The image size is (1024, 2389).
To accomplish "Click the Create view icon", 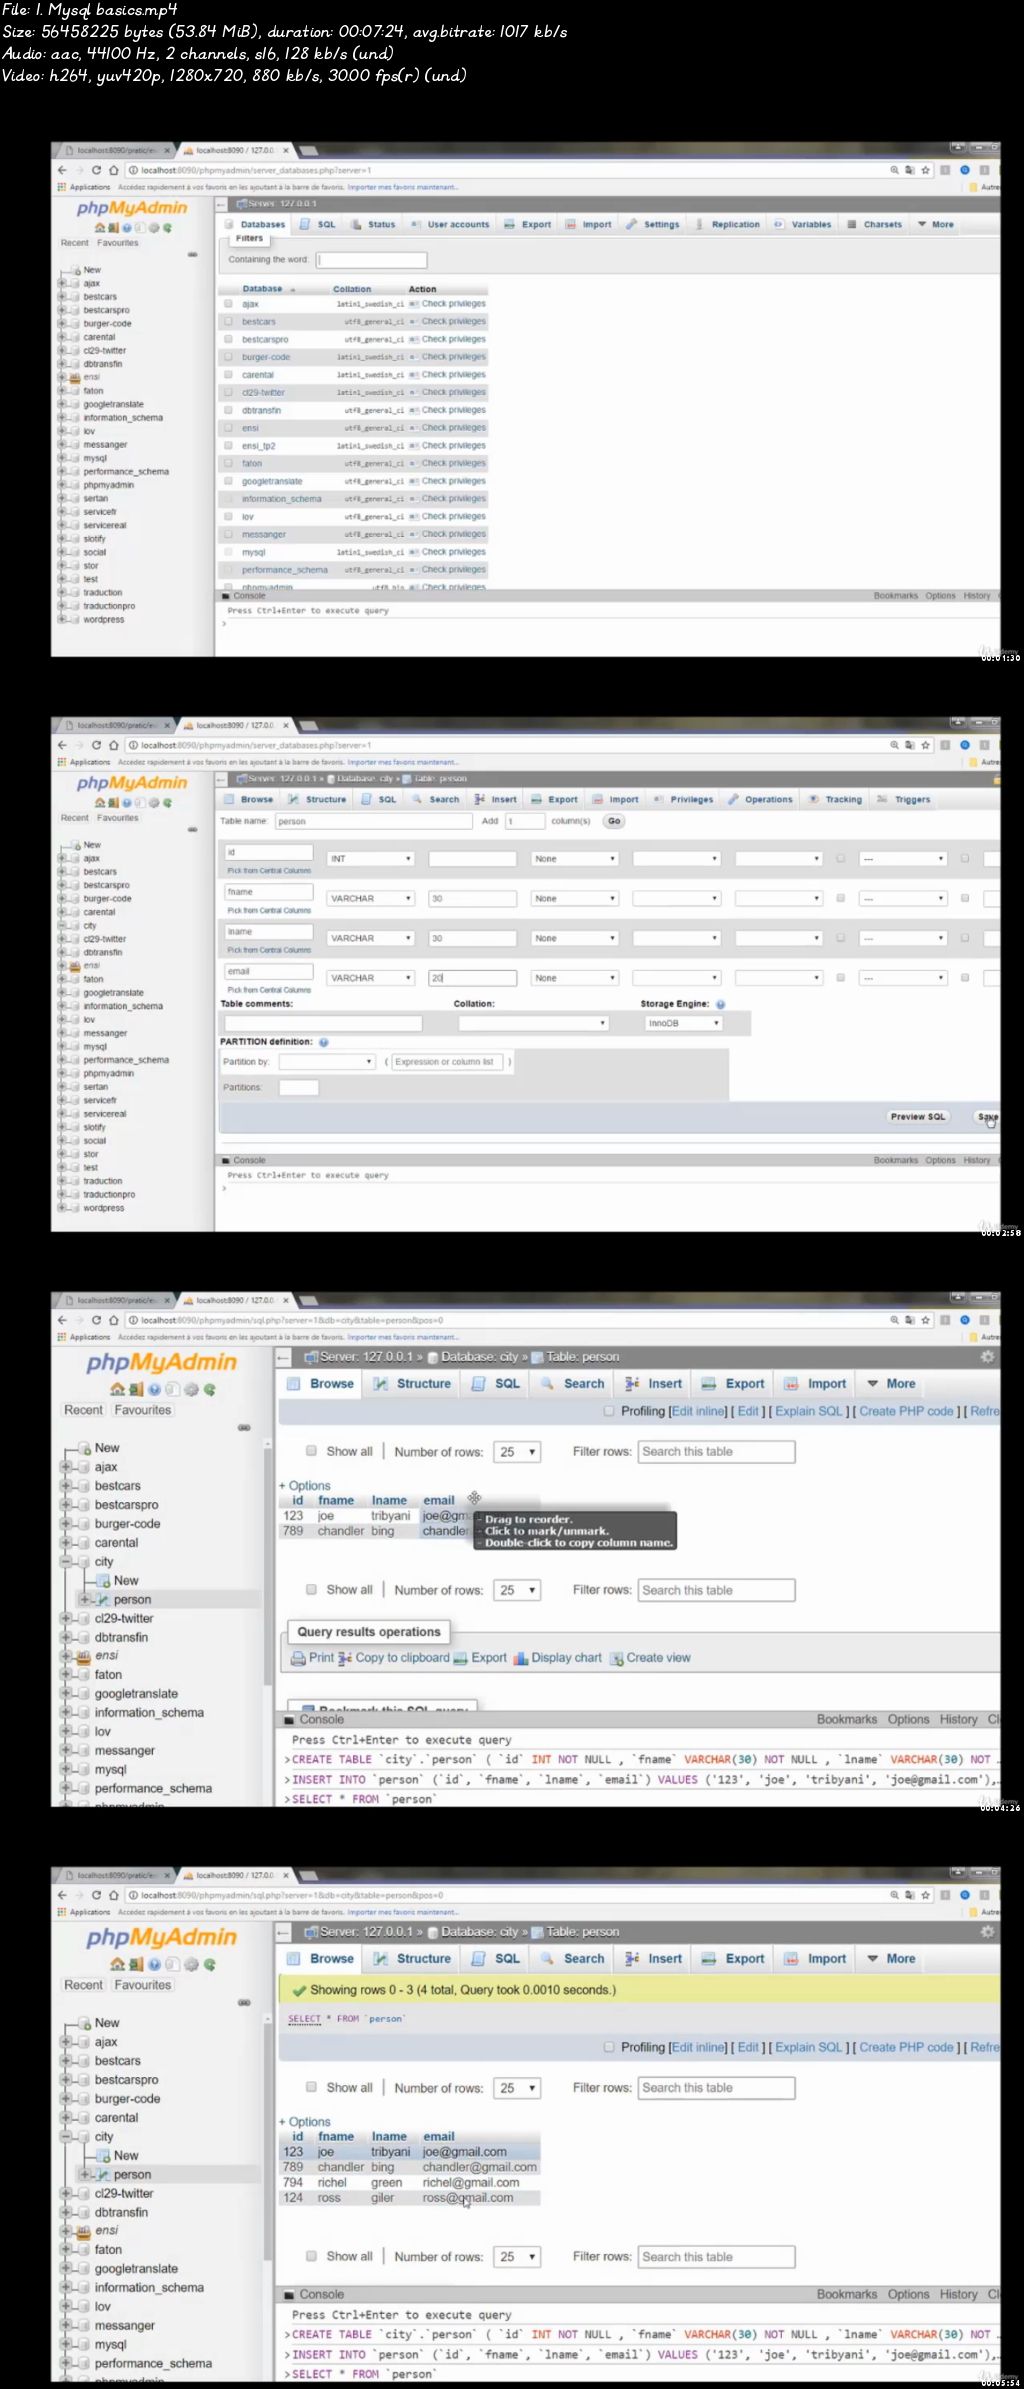I will coord(616,1658).
